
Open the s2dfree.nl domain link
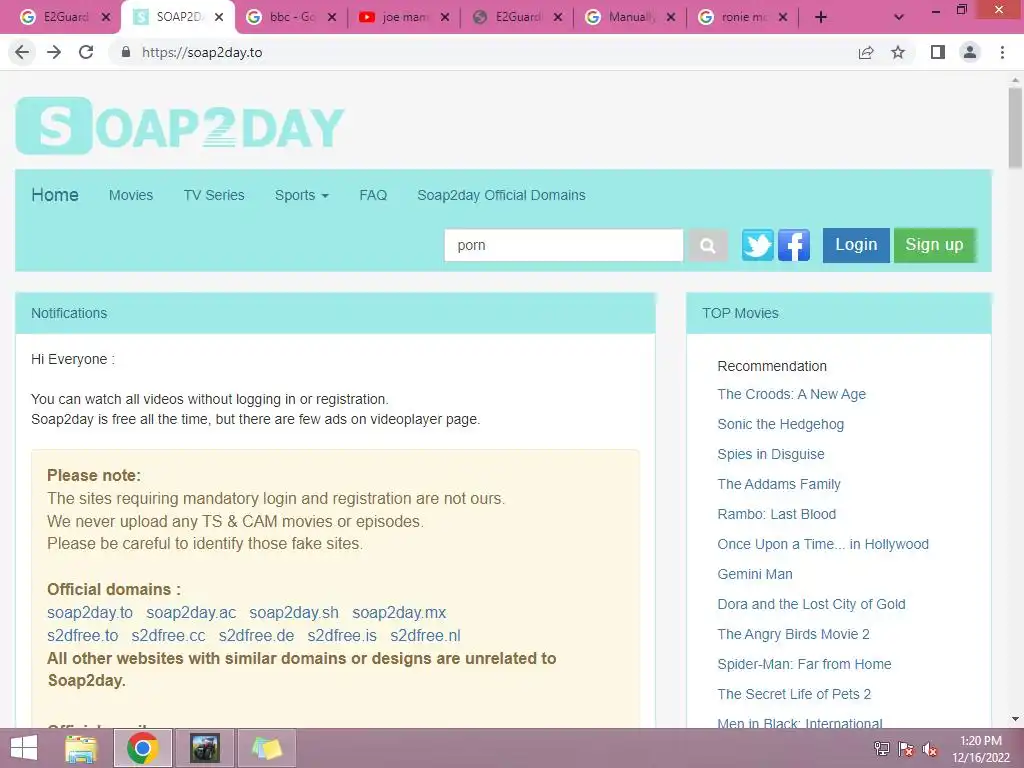(425, 635)
